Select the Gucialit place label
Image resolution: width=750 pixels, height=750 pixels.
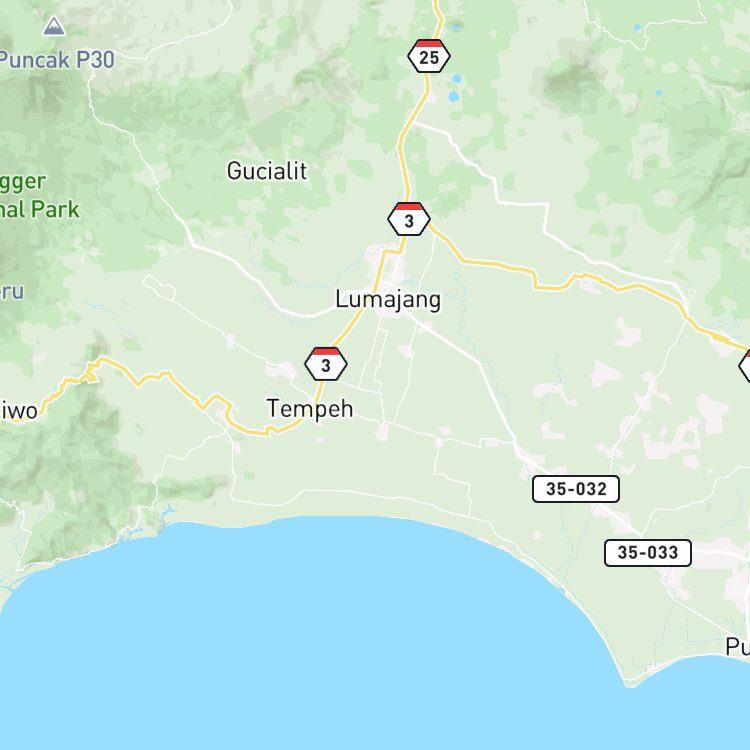267,171
